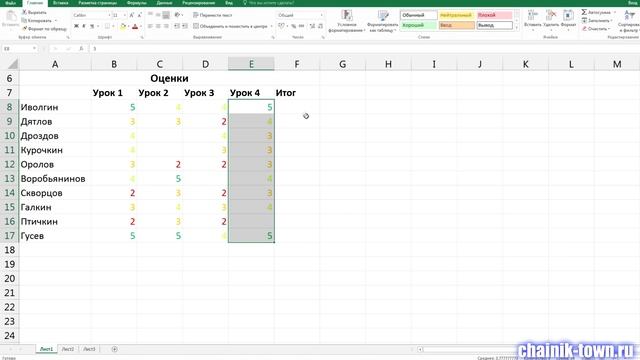Screen dimensions: 640x360
Task: Switch to Данные ribbon tab
Action: click(164, 3)
